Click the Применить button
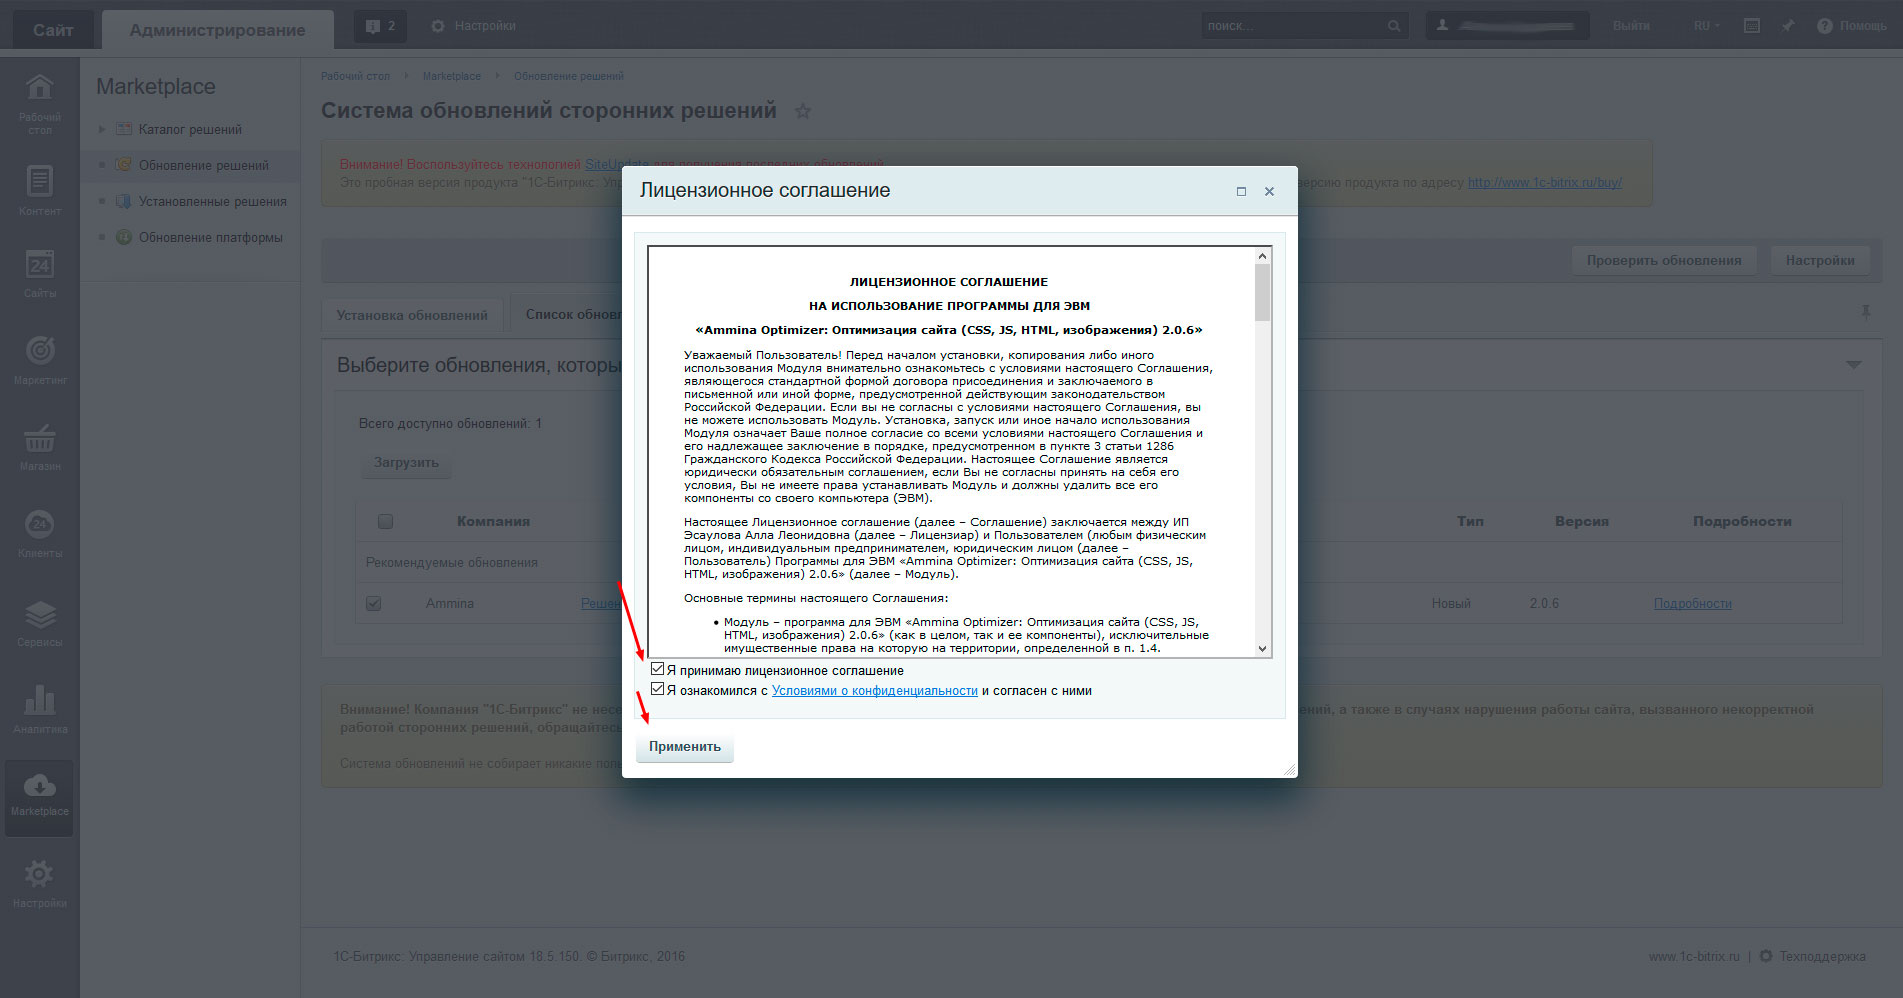The image size is (1903, 998). pyautogui.click(x=685, y=747)
